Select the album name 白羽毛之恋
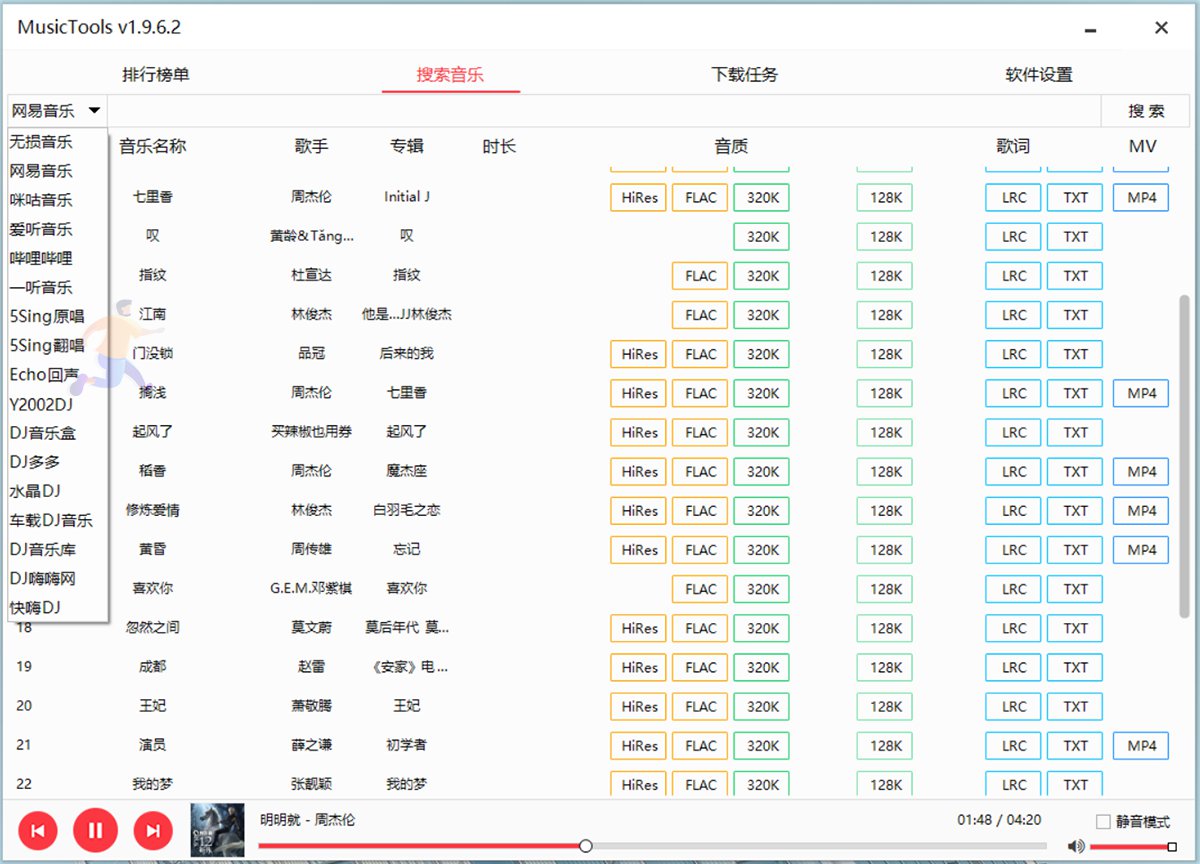1200x864 pixels. click(406, 510)
